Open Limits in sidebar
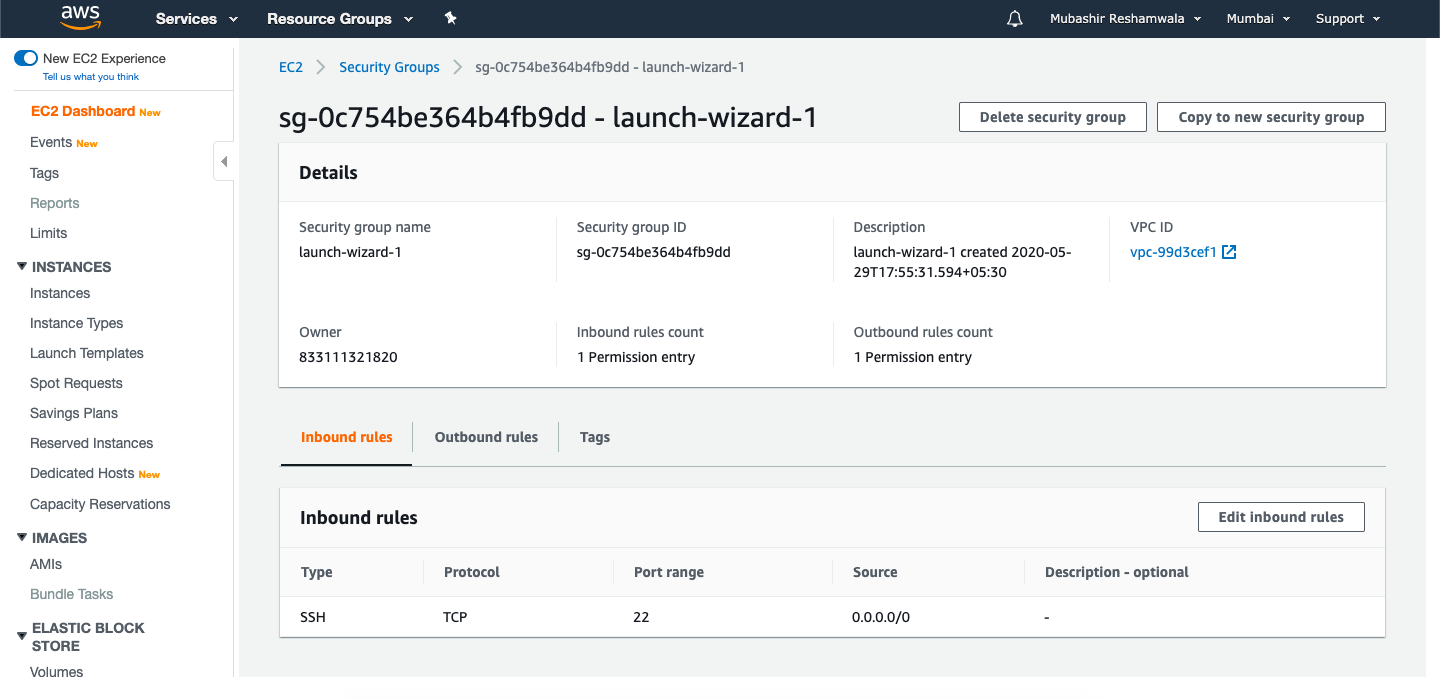 pyautogui.click(x=49, y=233)
